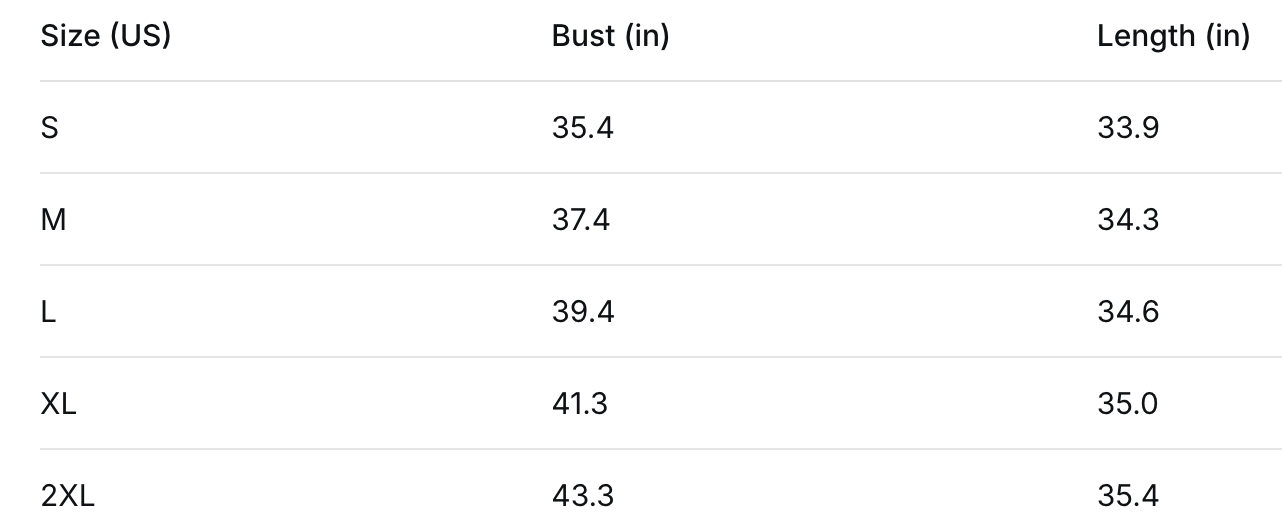Pick the length value 34.3
The height and width of the screenshot is (530, 1282).
point(1128,220)
